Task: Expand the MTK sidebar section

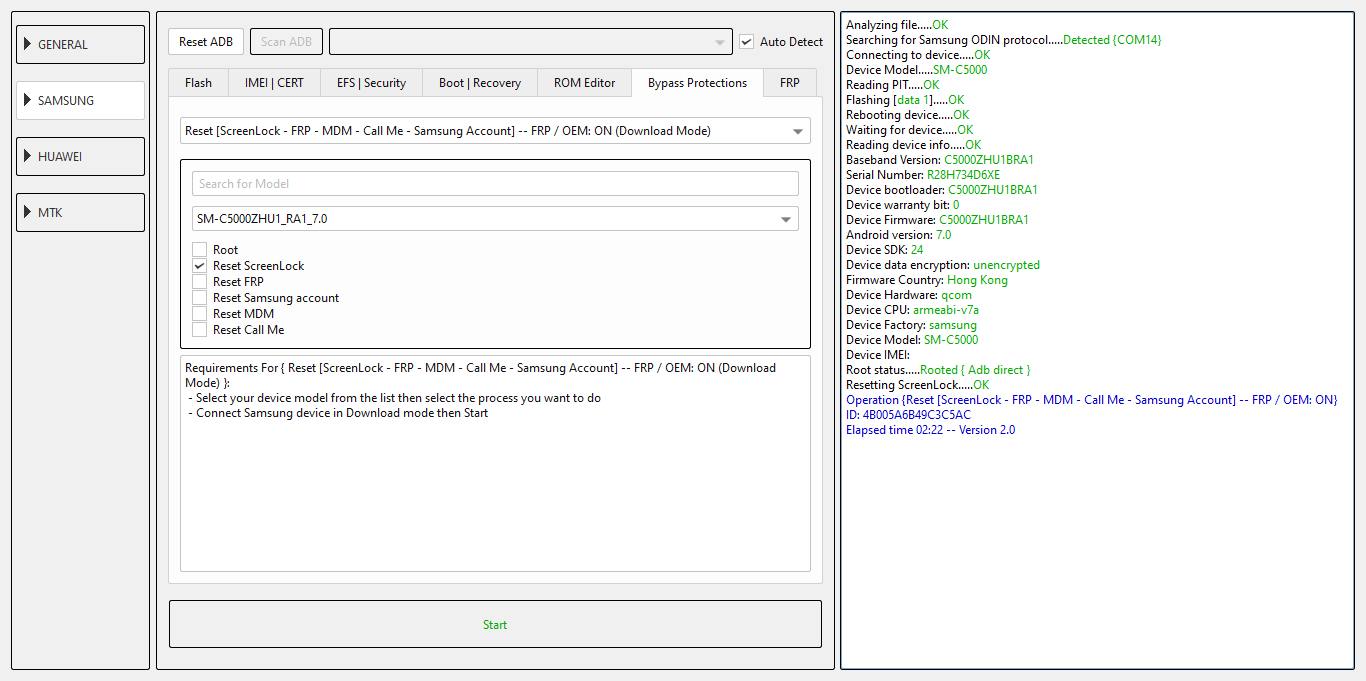Action: 81,212
